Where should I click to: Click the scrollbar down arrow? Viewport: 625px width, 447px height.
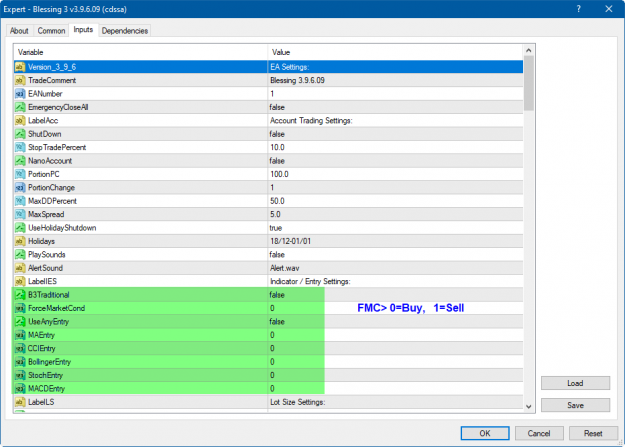(x=529, y=407)
